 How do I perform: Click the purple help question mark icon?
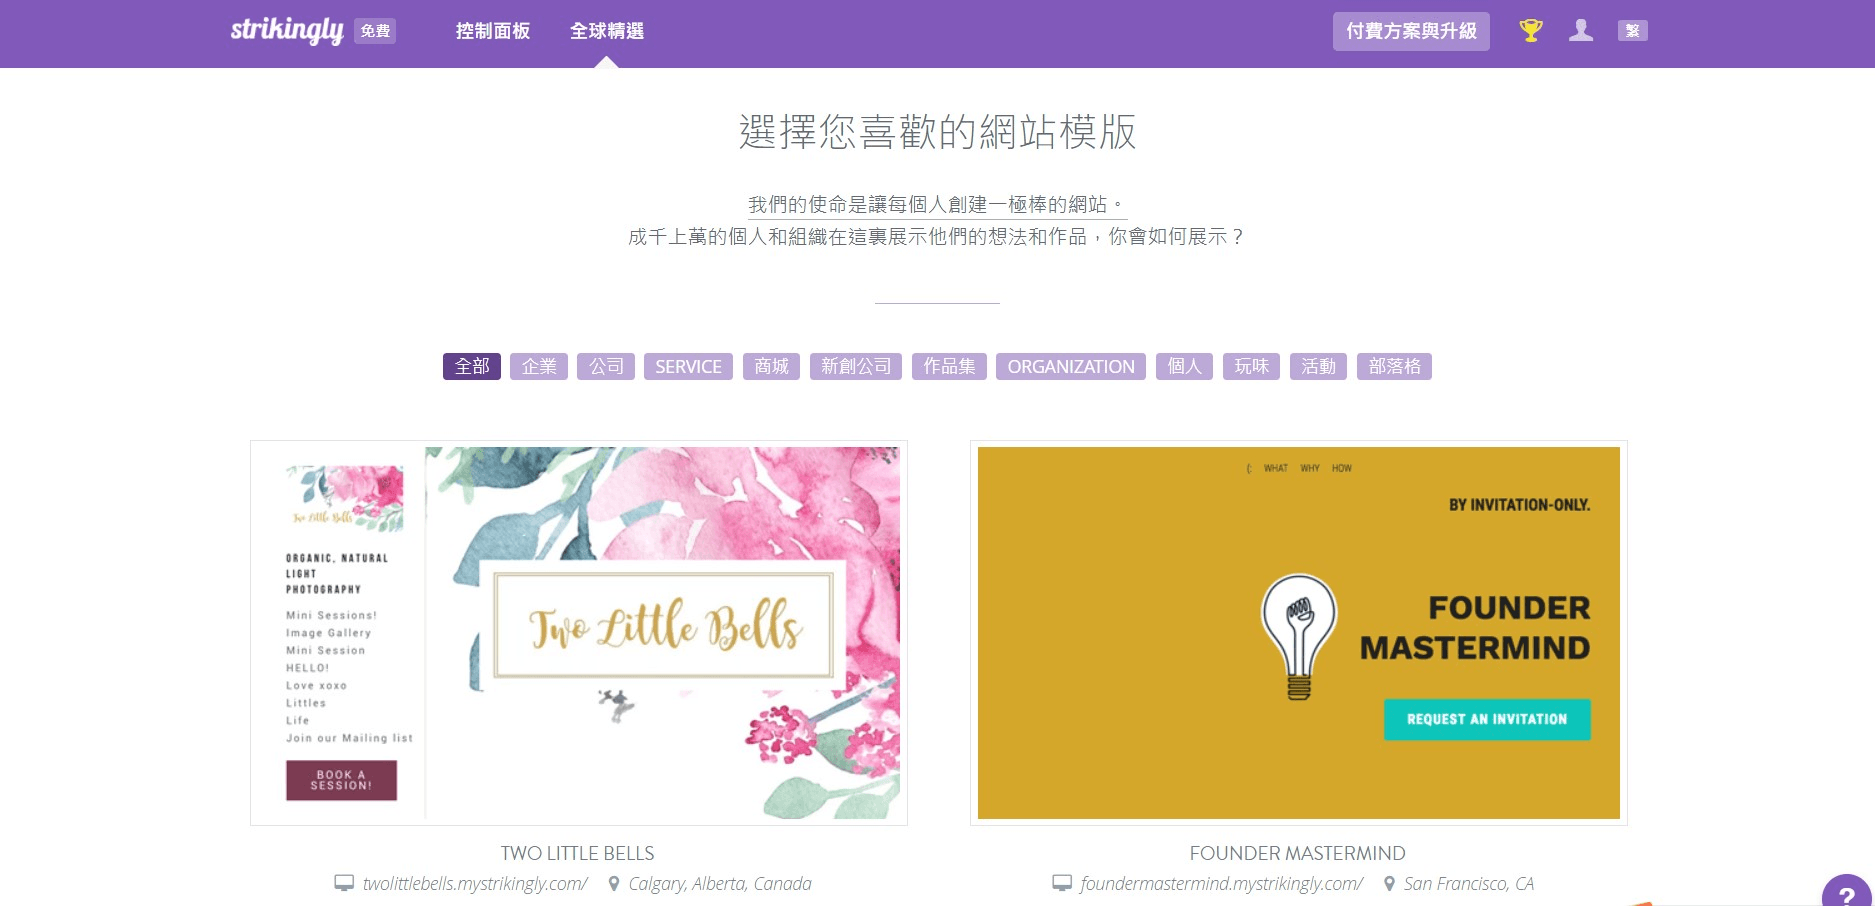[x=1848, y=892]
